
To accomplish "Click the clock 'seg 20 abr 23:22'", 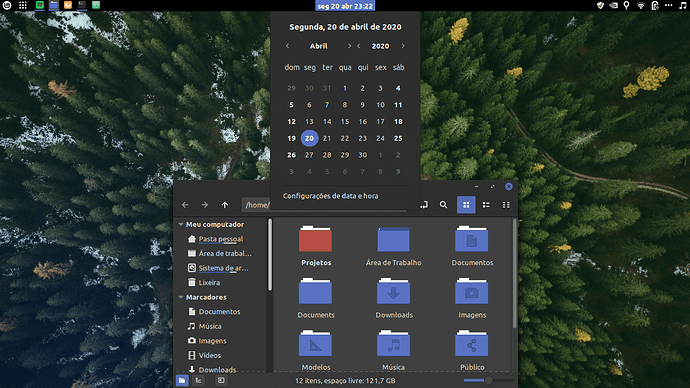I will pyautogui.click(x=345, y=6).
